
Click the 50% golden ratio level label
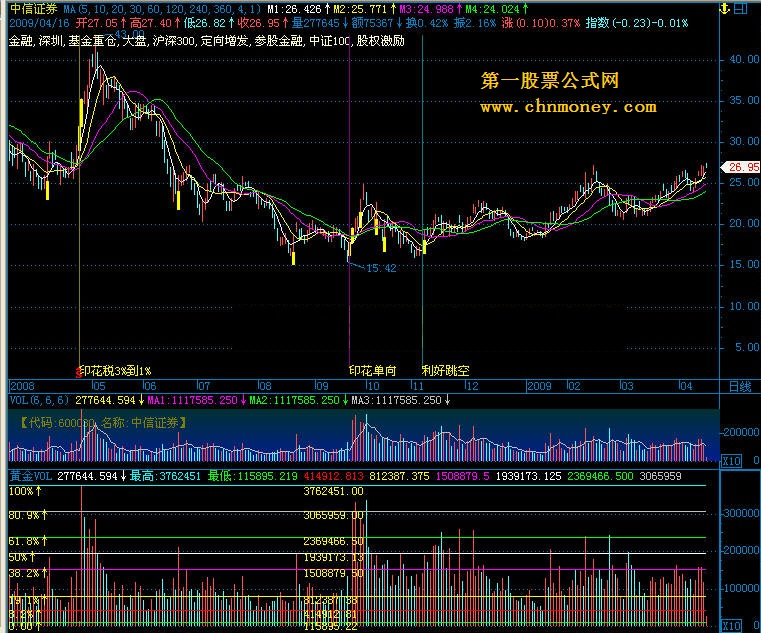22,557
